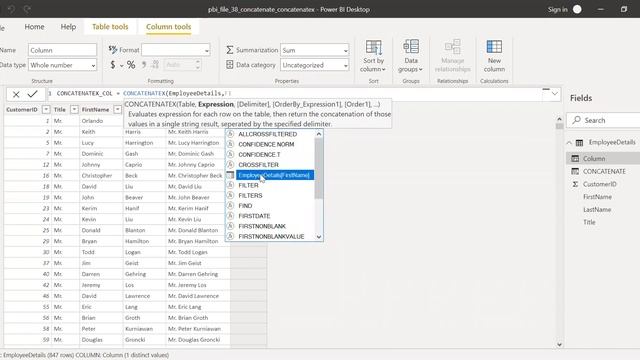
Task: Click the Search magnifier icon in Fields
Action: click(576, 120)
